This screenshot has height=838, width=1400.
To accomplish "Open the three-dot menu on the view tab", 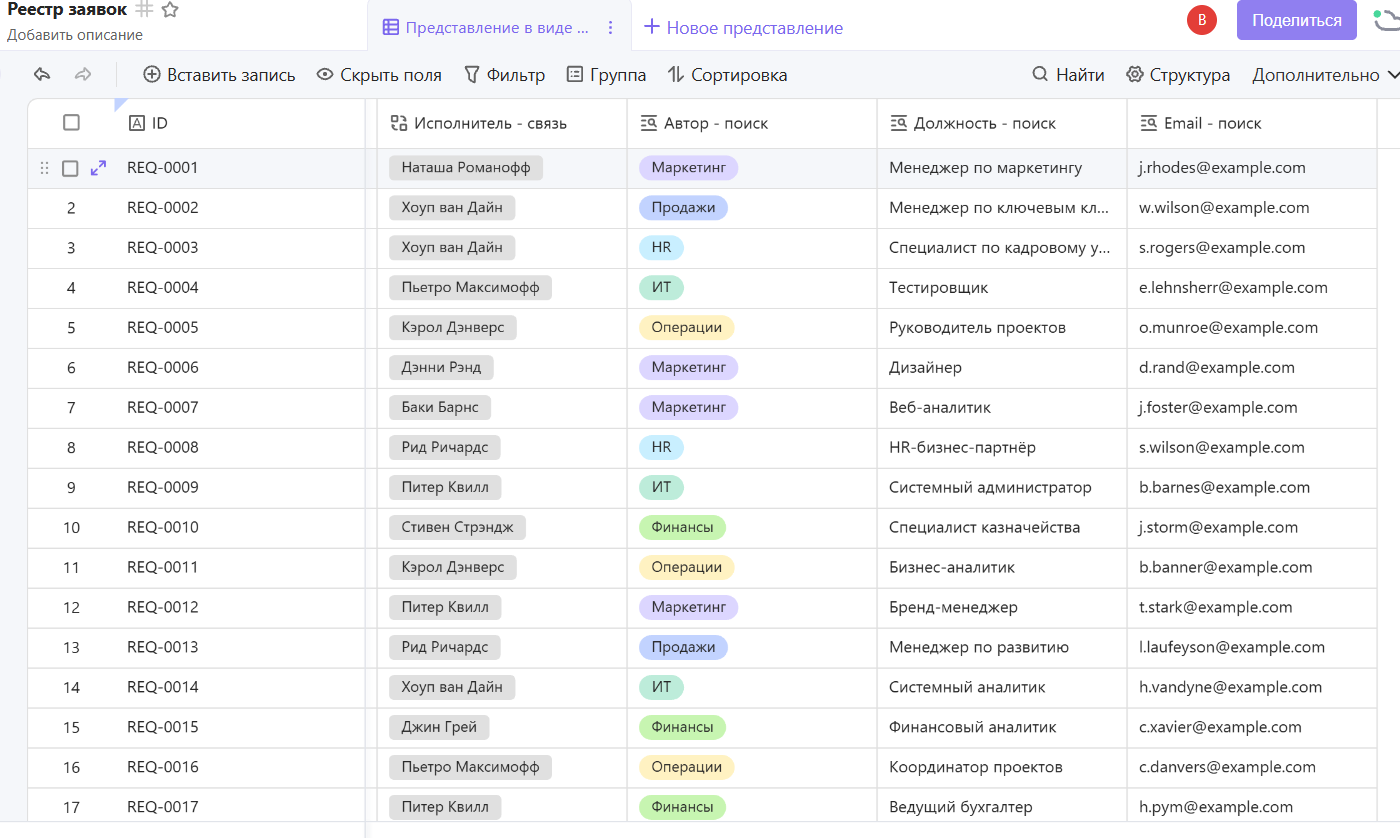I will click(611, 28).
